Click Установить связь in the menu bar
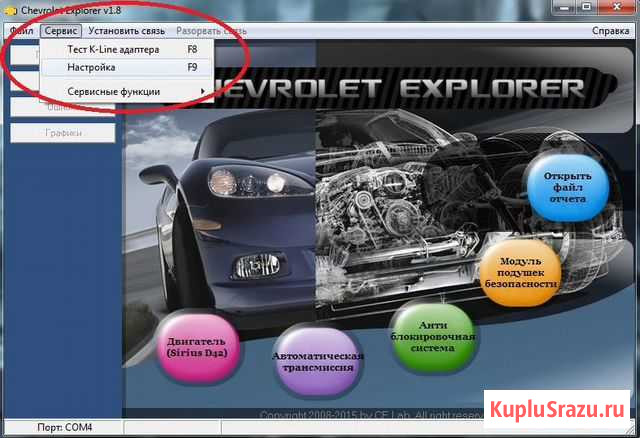The height and width of the screenshot is (438, 640). pyautogui.click(x=127, y=31)
